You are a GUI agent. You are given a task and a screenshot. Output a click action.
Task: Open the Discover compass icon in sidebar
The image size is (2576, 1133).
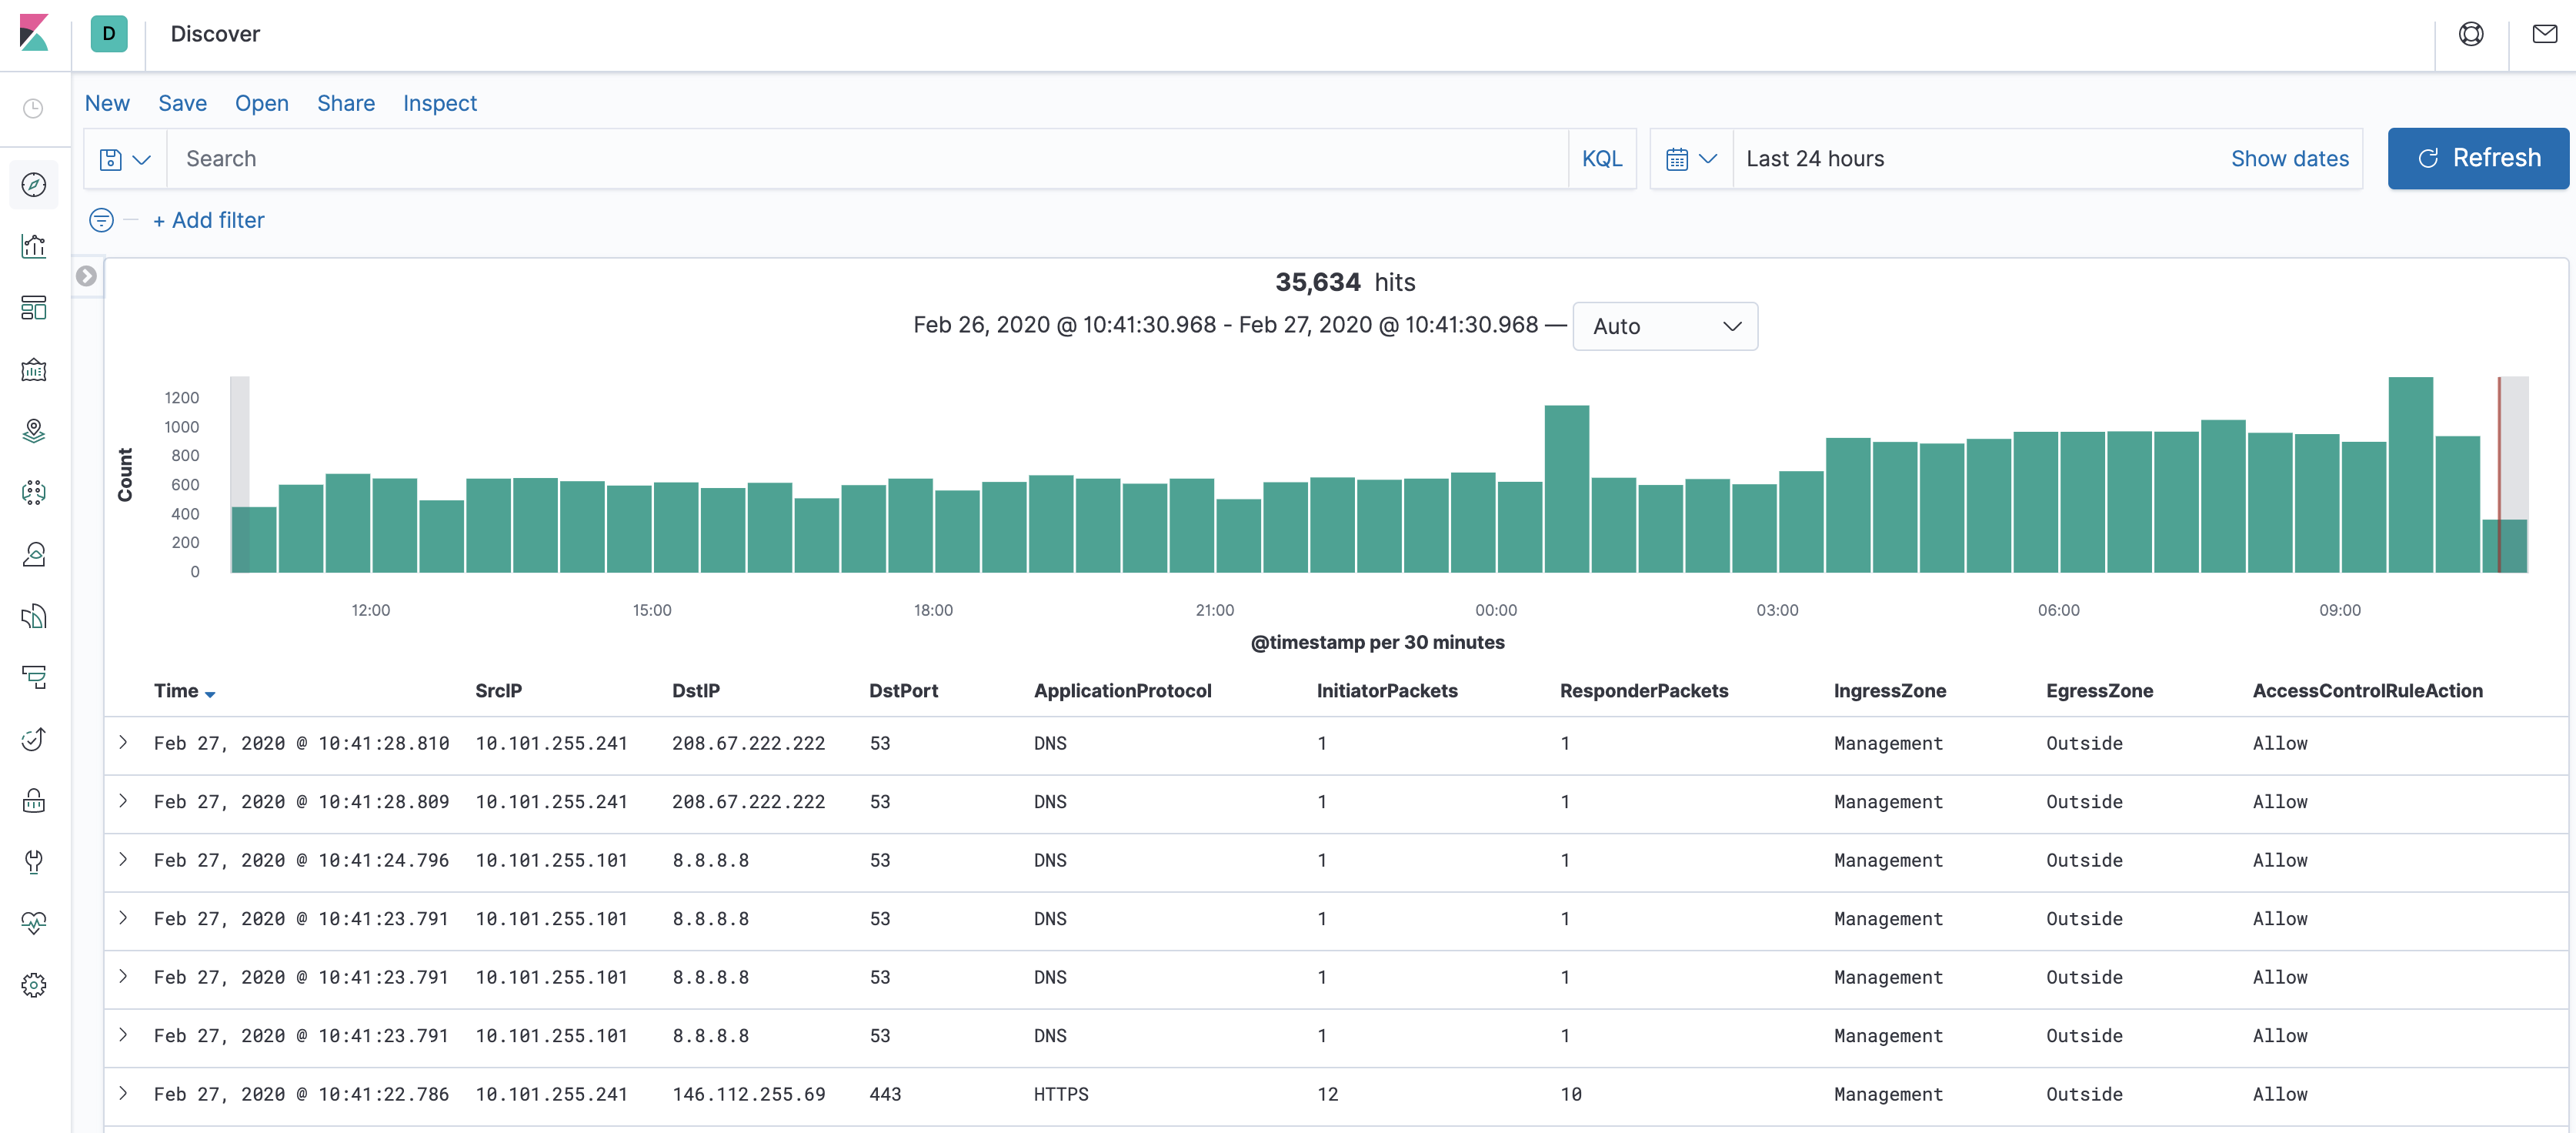[x=34, y=185]
